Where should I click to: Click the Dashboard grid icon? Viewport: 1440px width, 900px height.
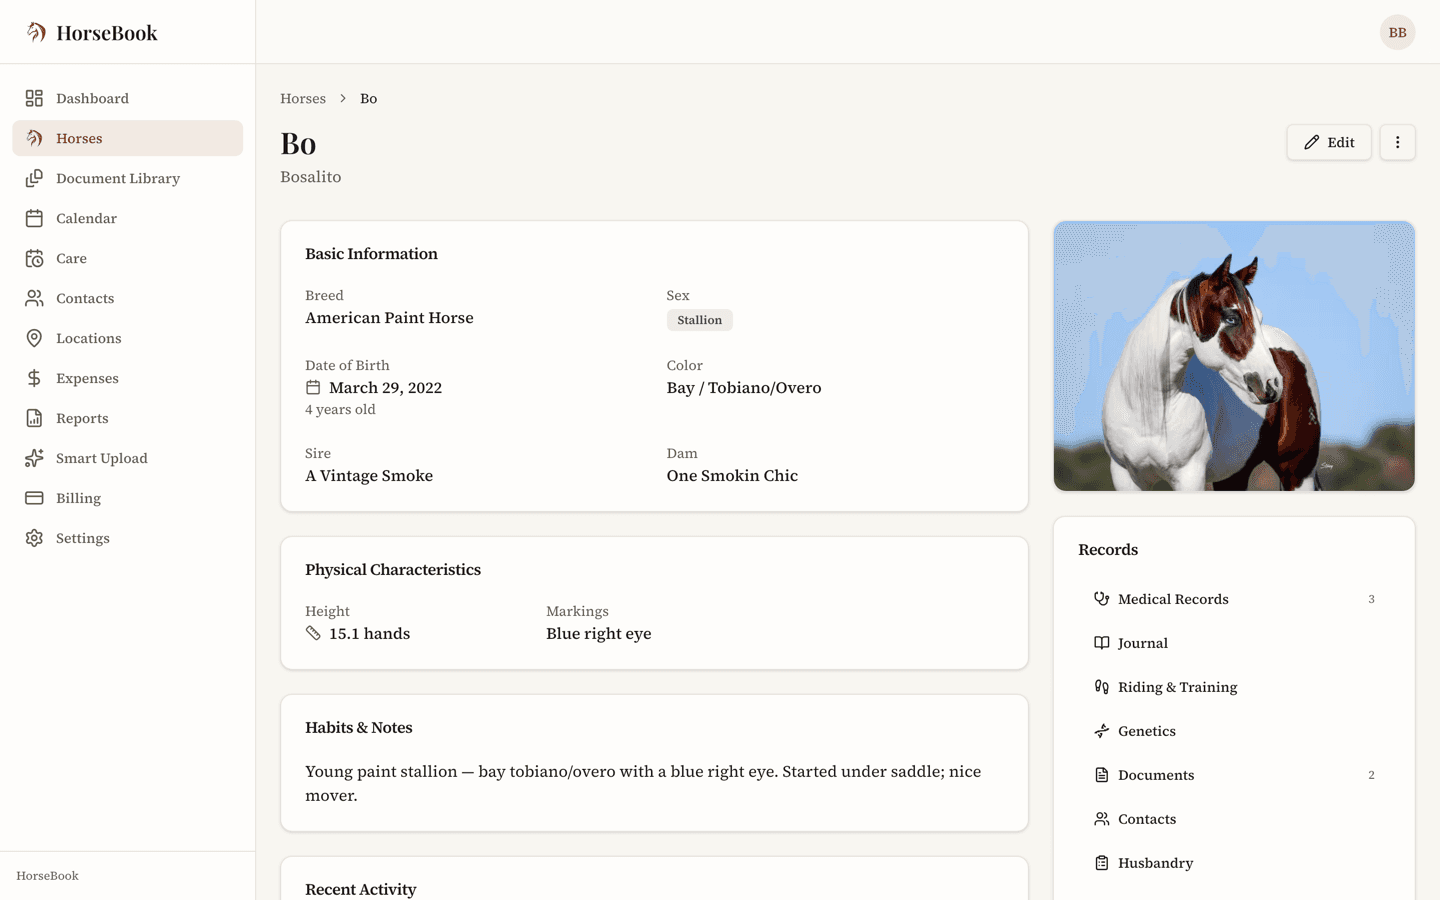(x=34, y=98)
